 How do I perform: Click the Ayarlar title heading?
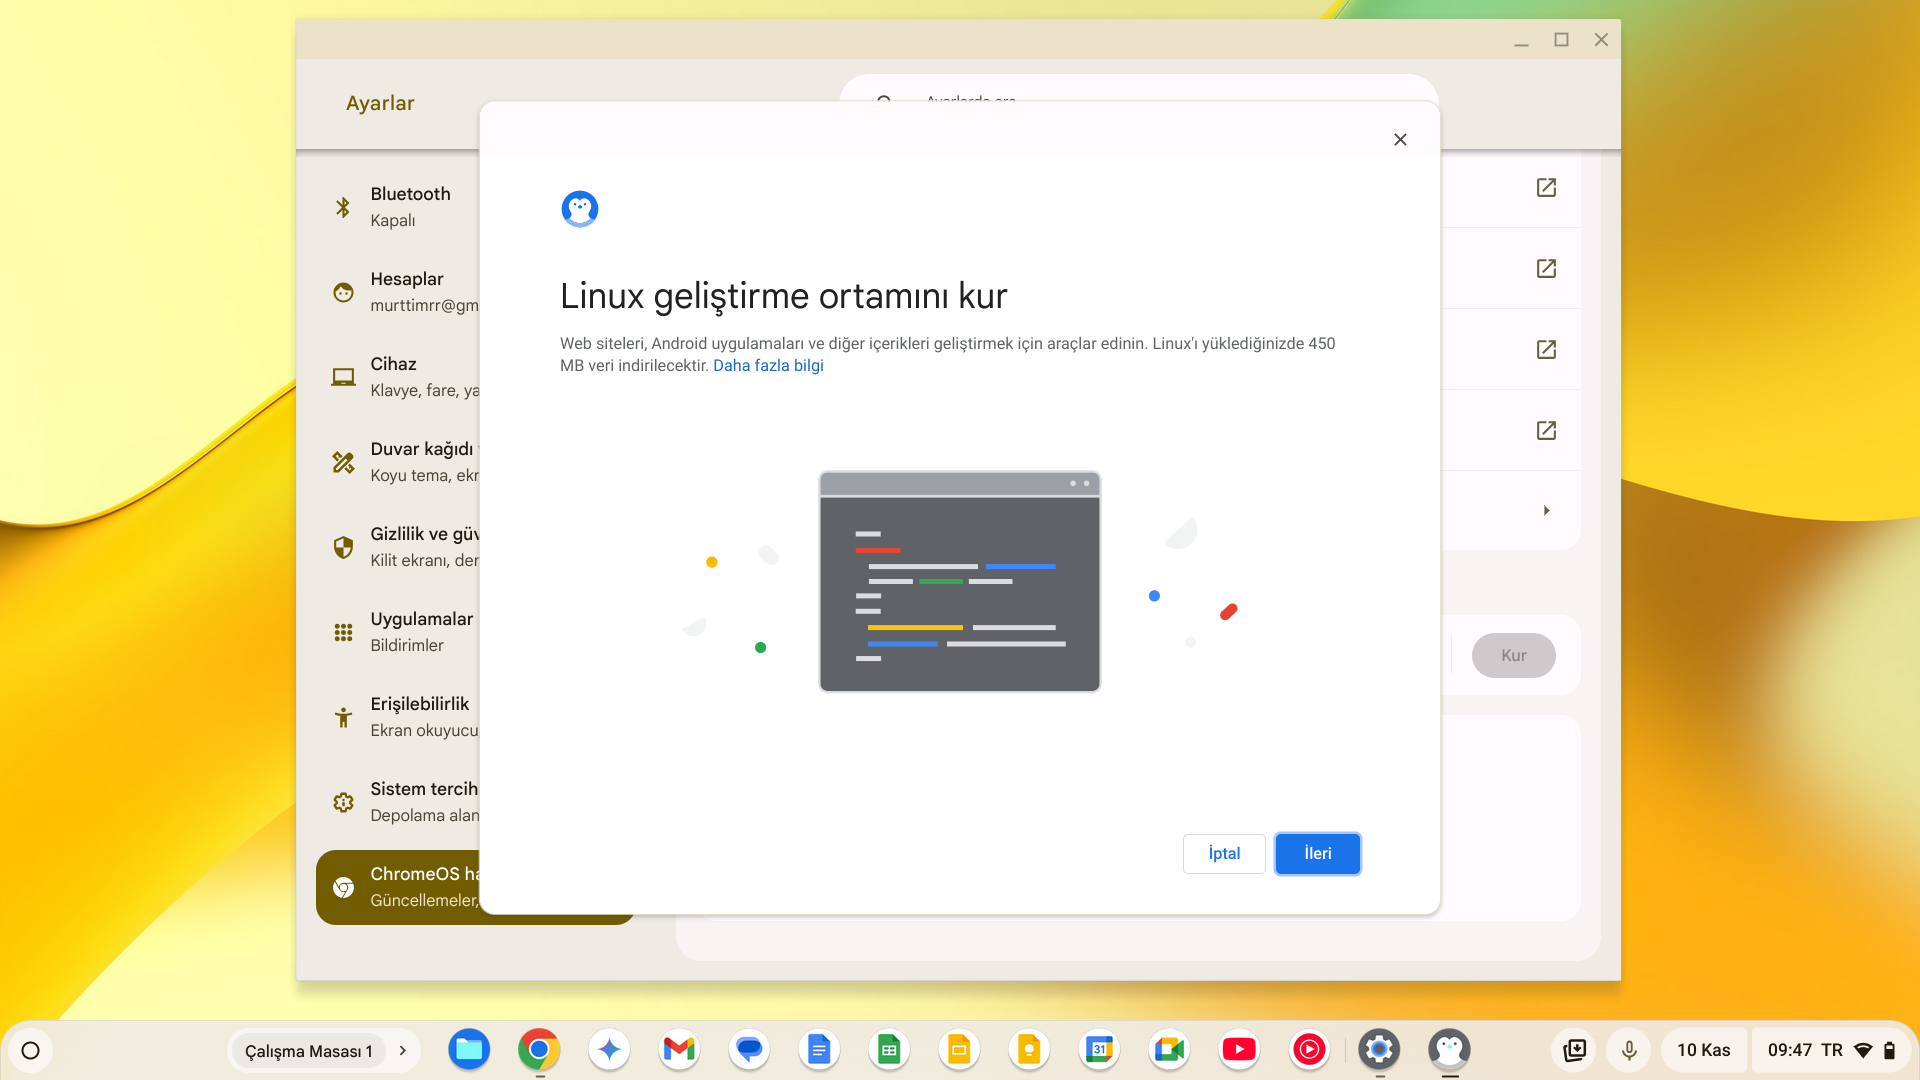tap(380, 103)
